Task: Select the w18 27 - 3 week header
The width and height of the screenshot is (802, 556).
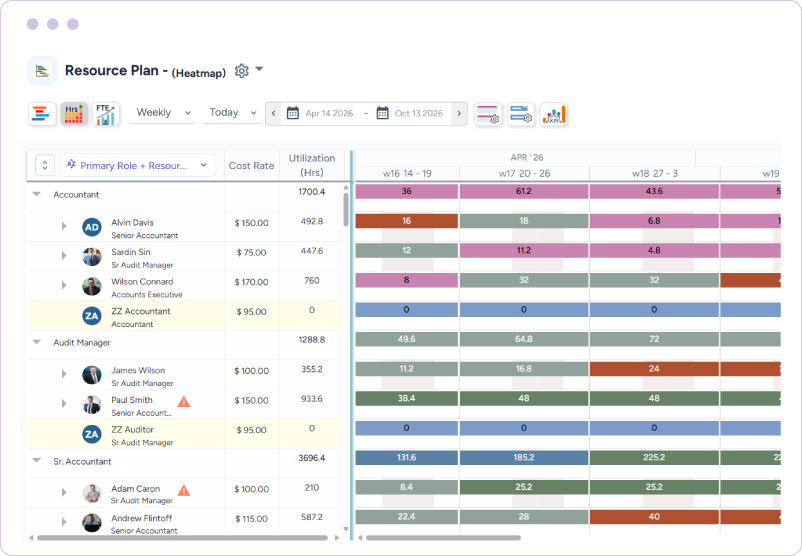Action: click(x=655, y=173)
